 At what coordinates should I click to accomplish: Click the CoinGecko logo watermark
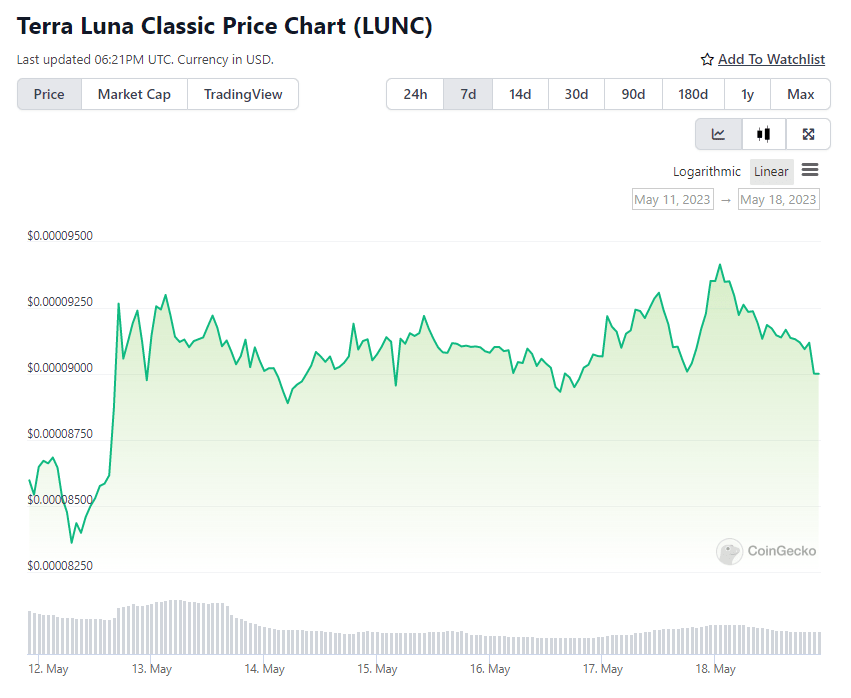[766, 551]
